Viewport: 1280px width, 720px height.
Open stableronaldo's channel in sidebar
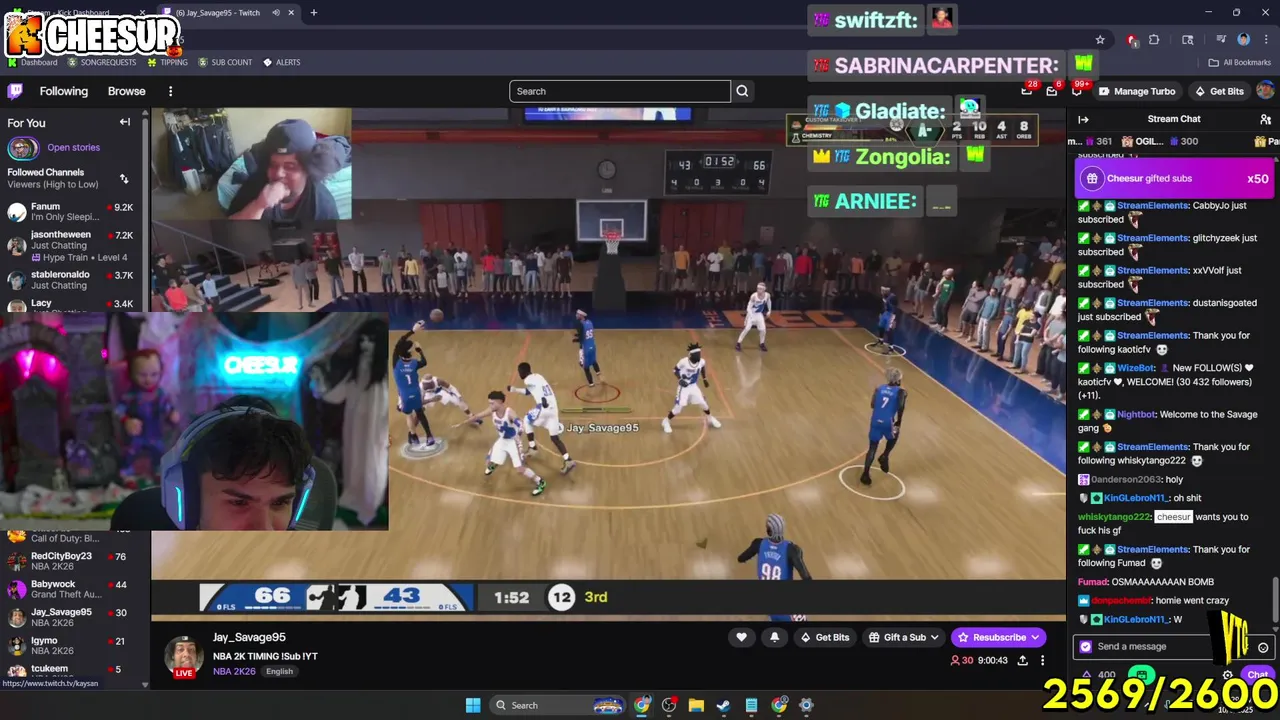[x=72, y=280]
